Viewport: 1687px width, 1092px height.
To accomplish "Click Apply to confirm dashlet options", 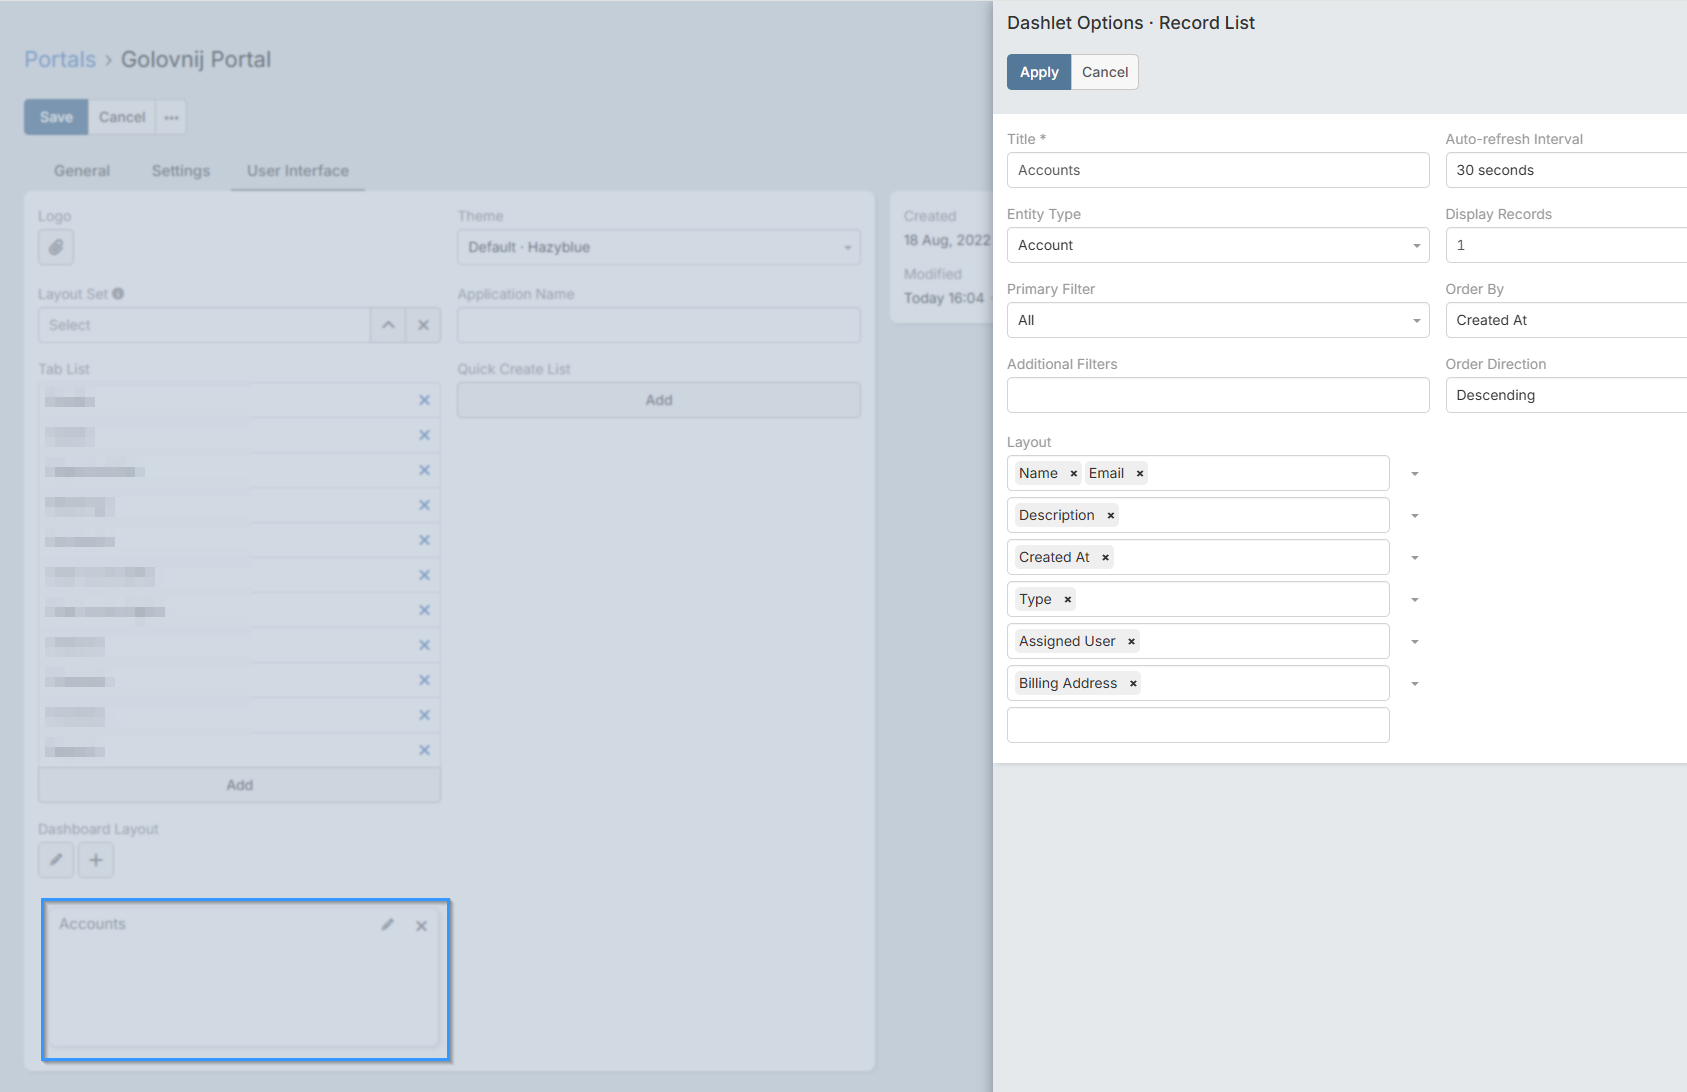I will click(x=1038, y=72).
